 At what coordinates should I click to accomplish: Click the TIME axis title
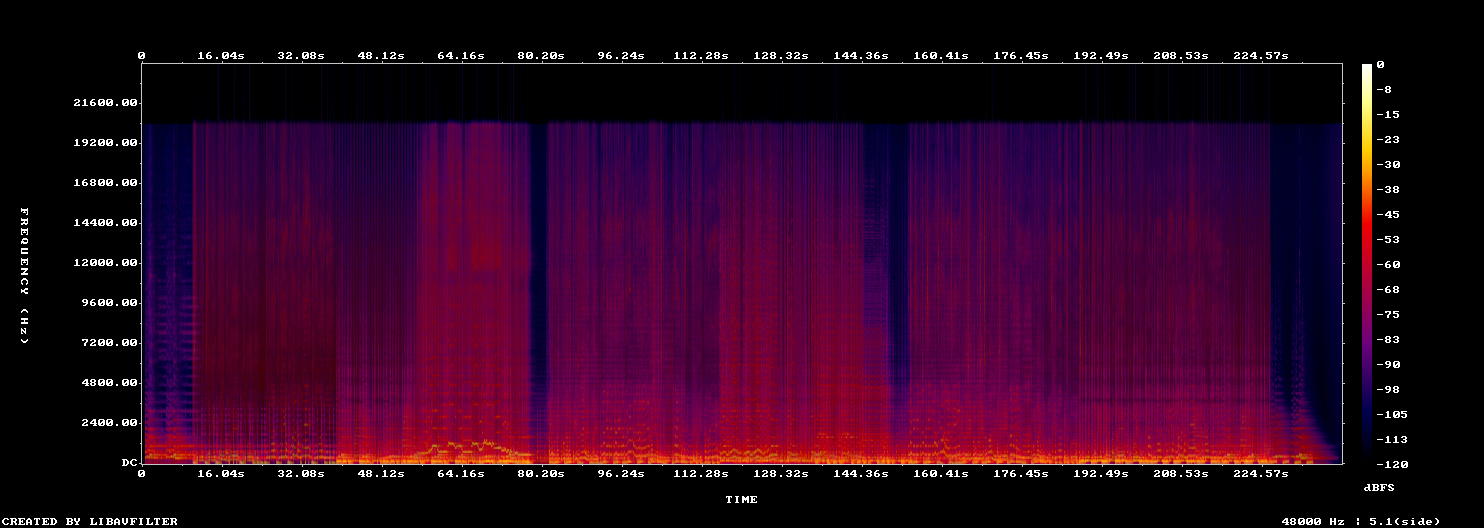point(741,499)
